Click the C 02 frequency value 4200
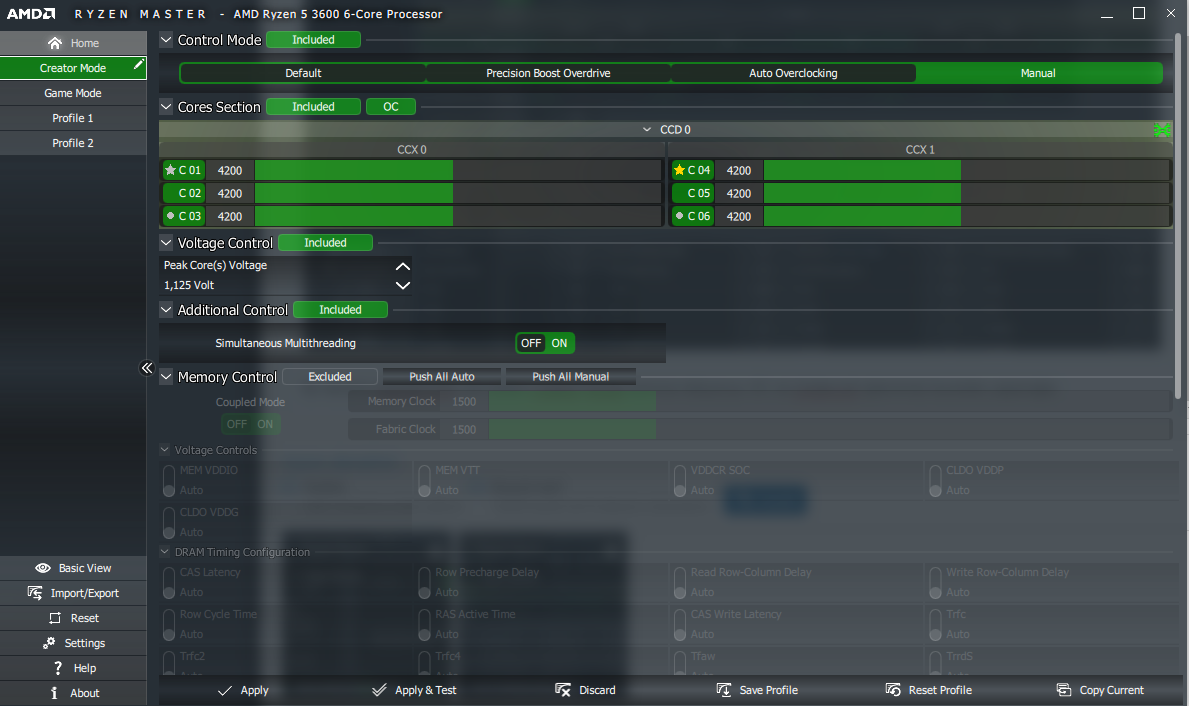Viewport: 1189px width, 706px height. tap(230, 193)
